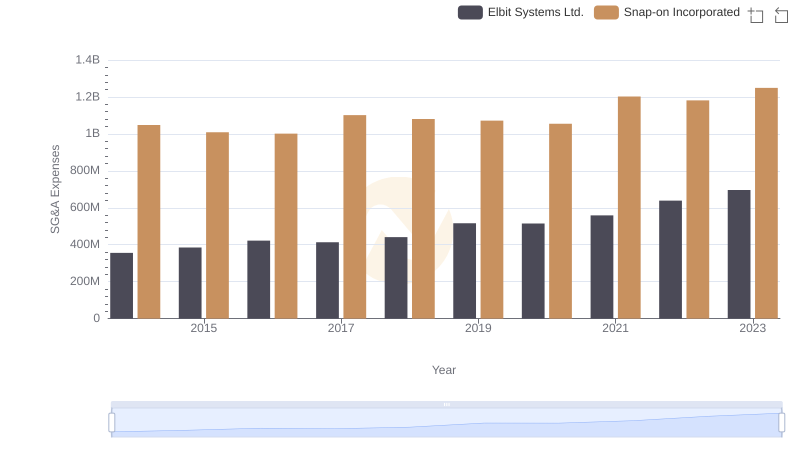Click the 2021 Snap-on Incorporated bar
This screenshot has height=461, width=800.
629,207
